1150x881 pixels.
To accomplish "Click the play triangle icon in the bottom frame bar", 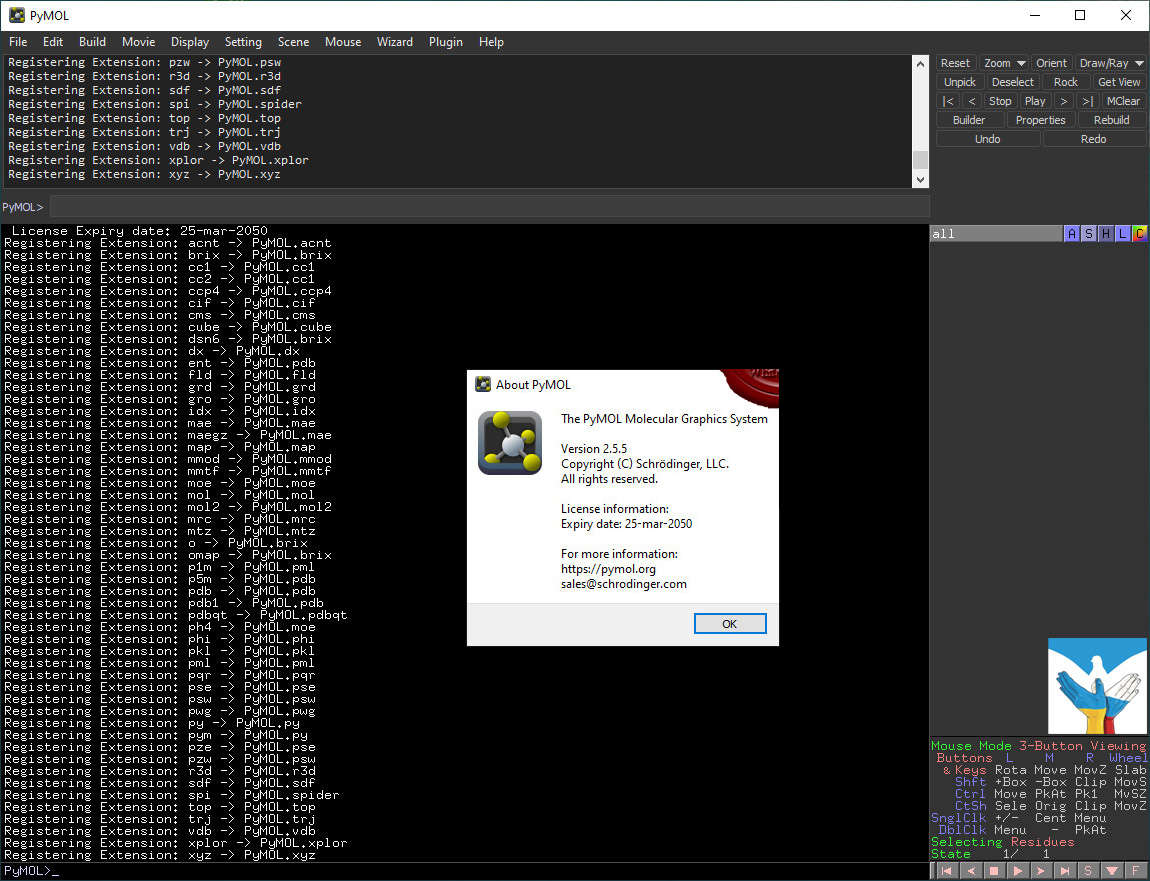I will point(1017,871).
